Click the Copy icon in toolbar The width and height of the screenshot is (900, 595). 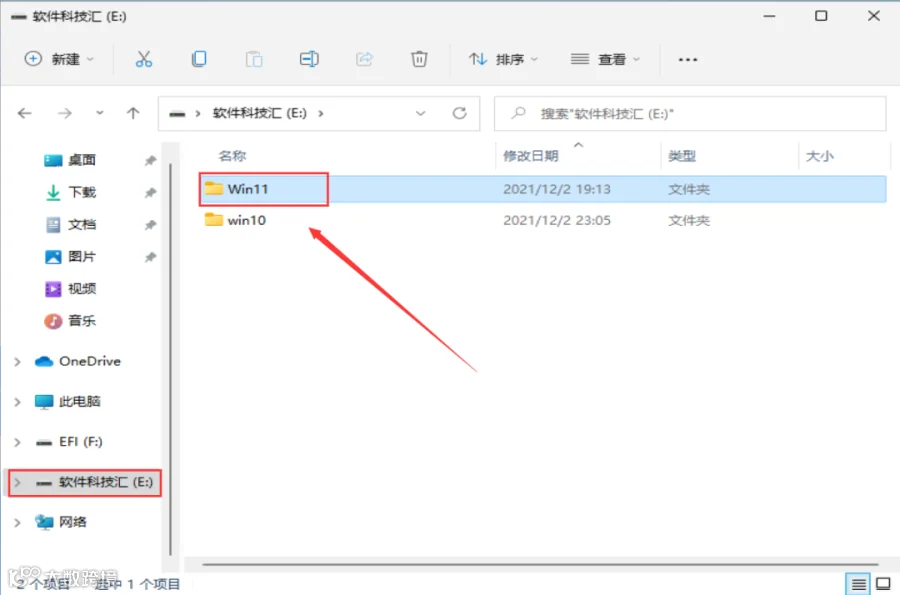(199, 59)
